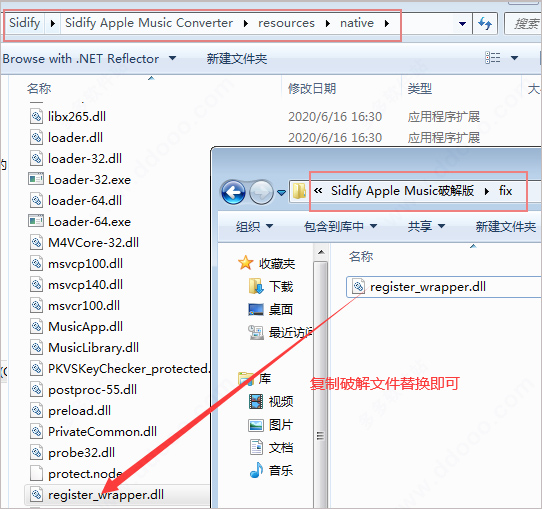This screenshot has height=509, width=542.
Task: Select 收藏夹 favorites header in sidebar
Action: pos(267,263)
